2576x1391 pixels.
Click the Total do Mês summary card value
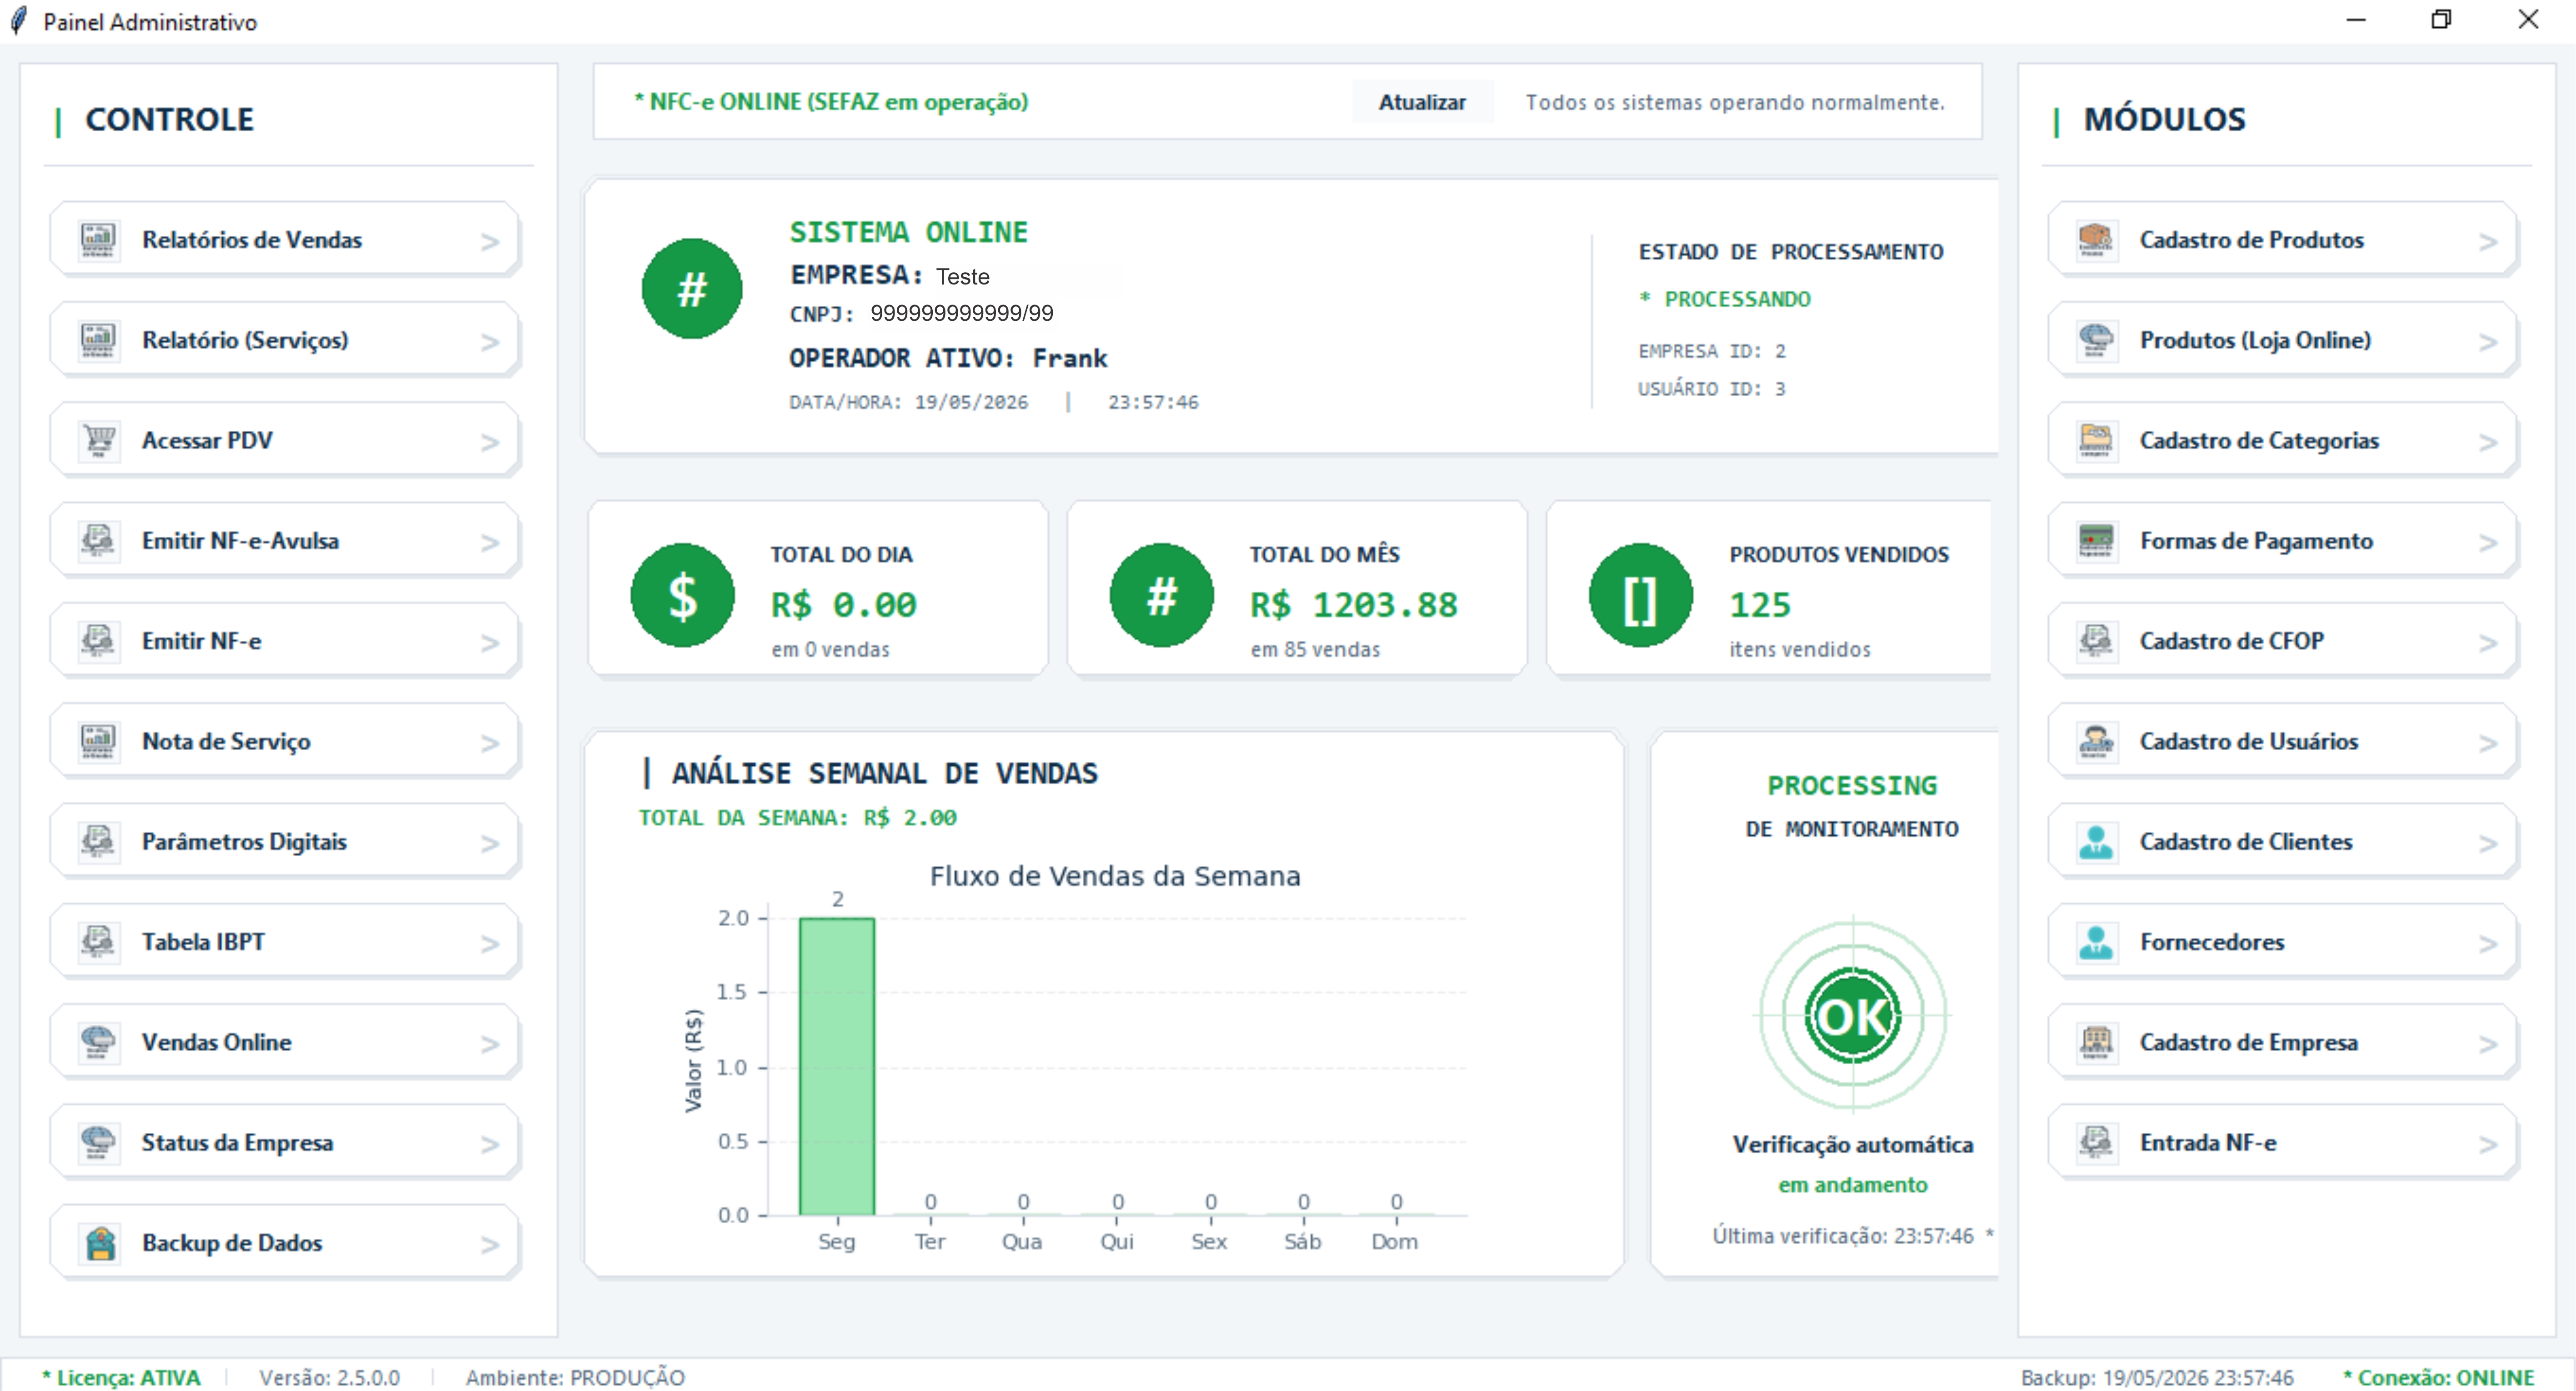1354,605
